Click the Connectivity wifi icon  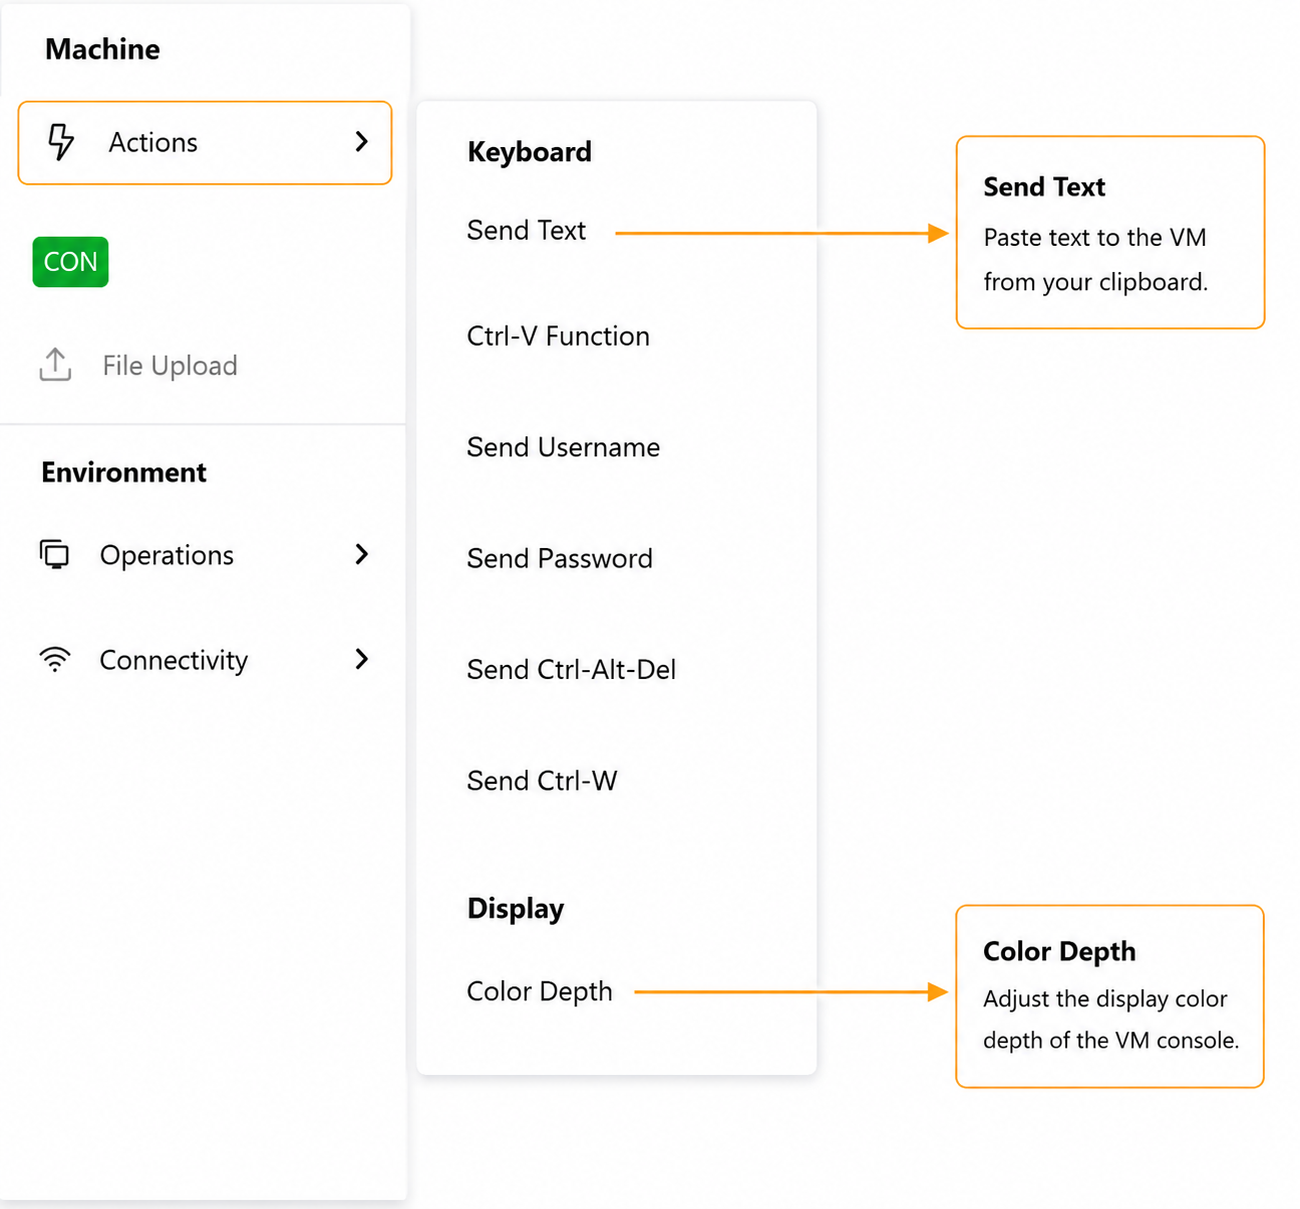tap(55, 659)
